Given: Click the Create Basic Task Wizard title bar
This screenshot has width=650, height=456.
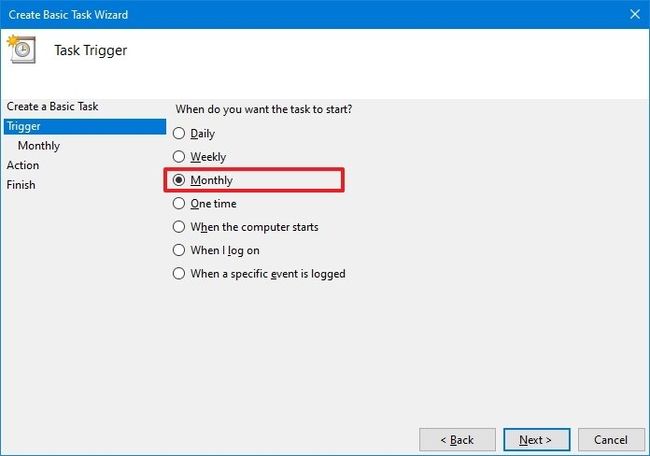Looking at the screenshot, I should pyautogui.click(x=311, y=15).
